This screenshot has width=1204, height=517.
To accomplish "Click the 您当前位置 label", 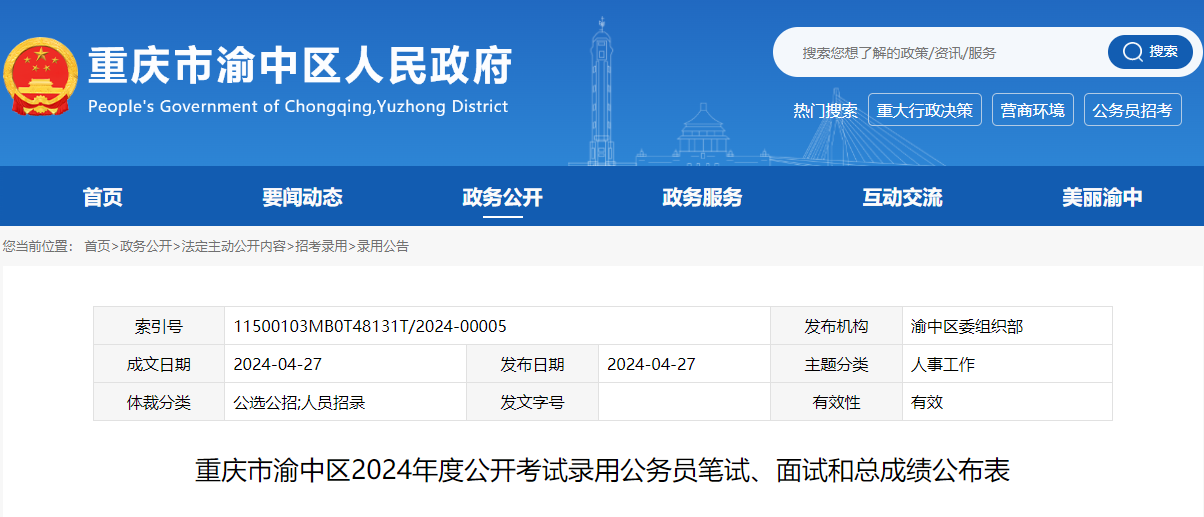I will click(x=37, y=246).
